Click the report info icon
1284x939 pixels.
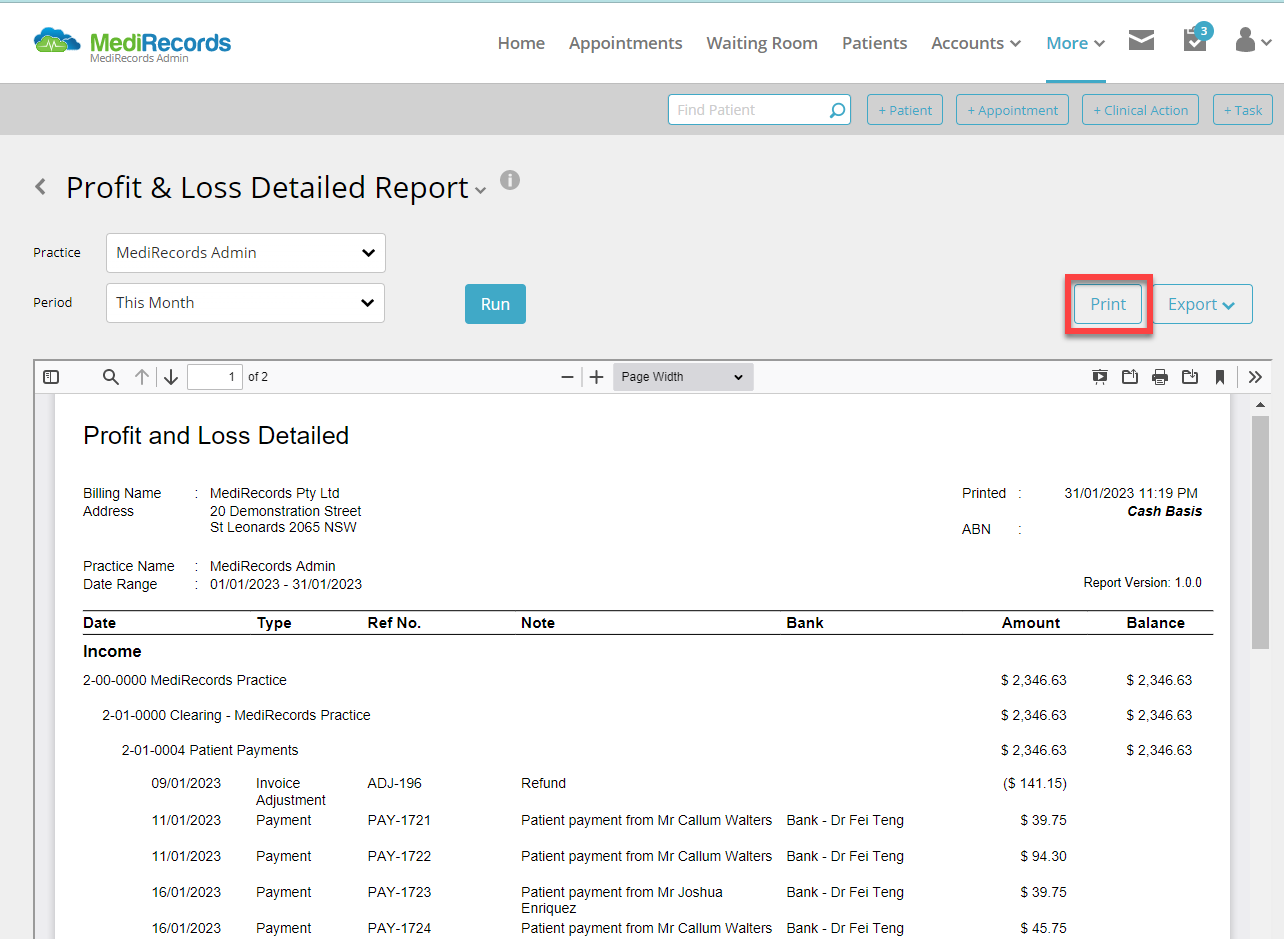510,180
